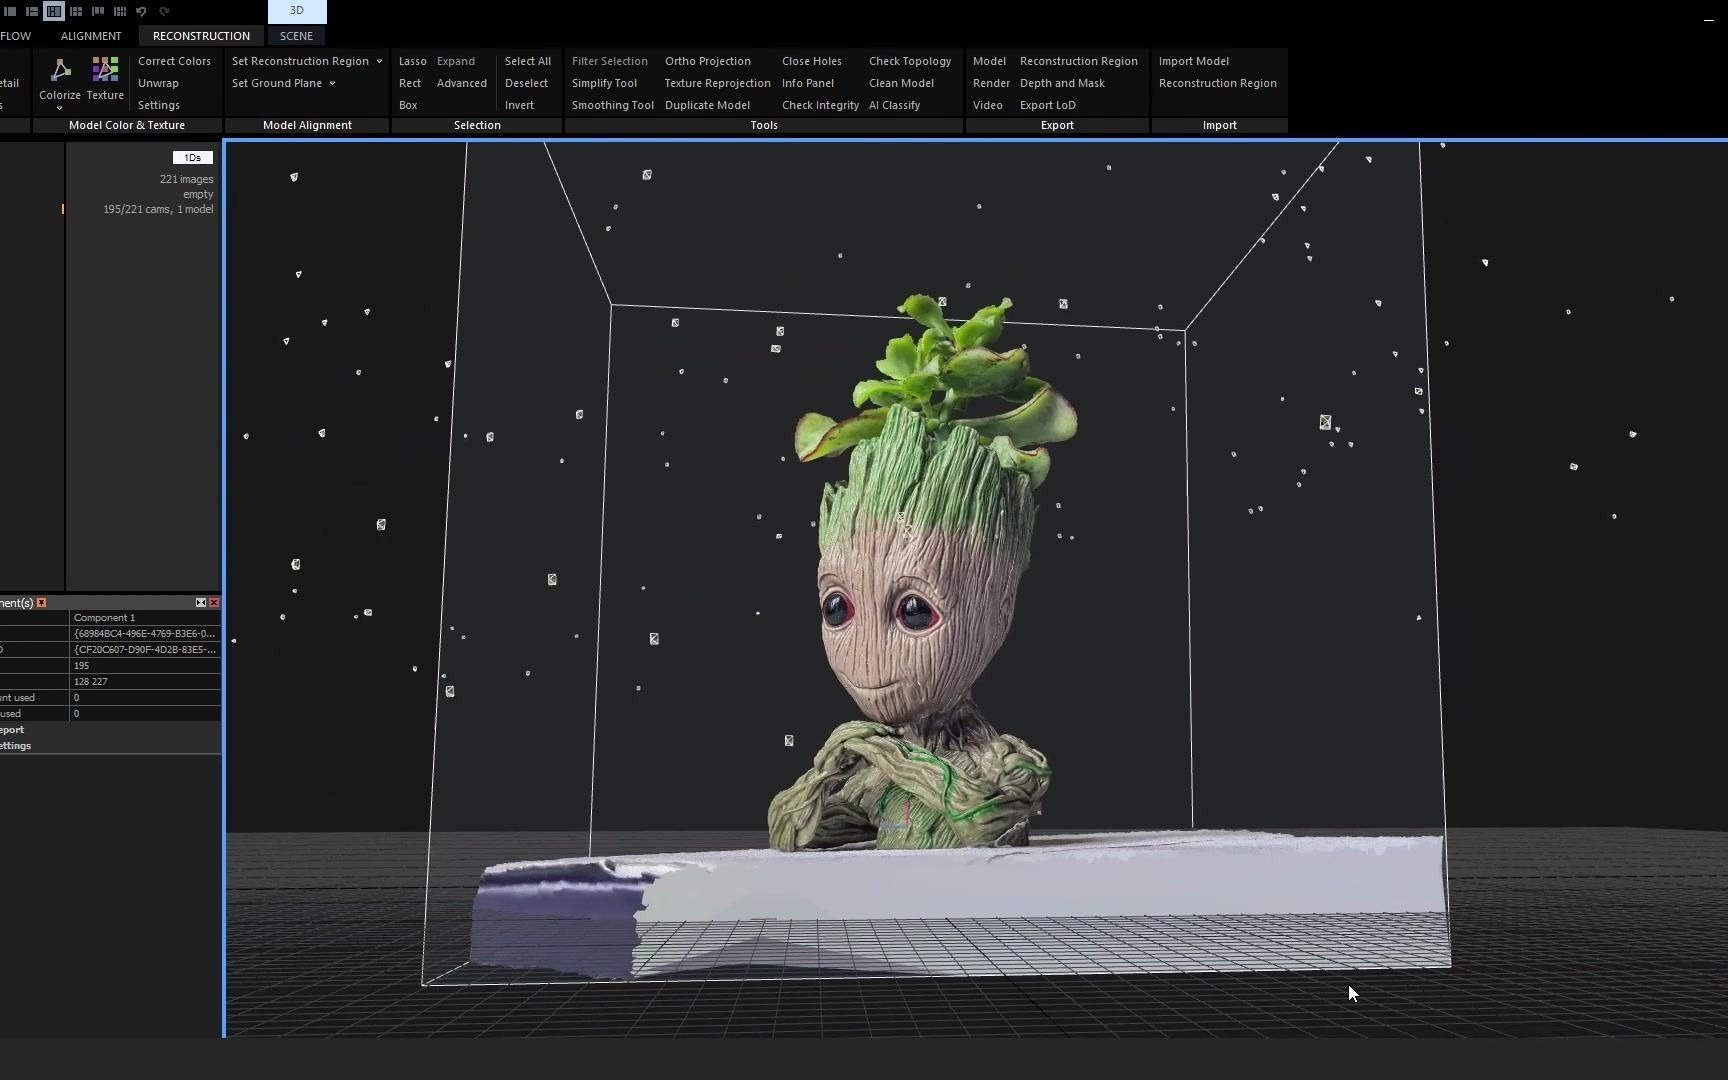Select the Lasso selection tool

(x=412, y=61)
